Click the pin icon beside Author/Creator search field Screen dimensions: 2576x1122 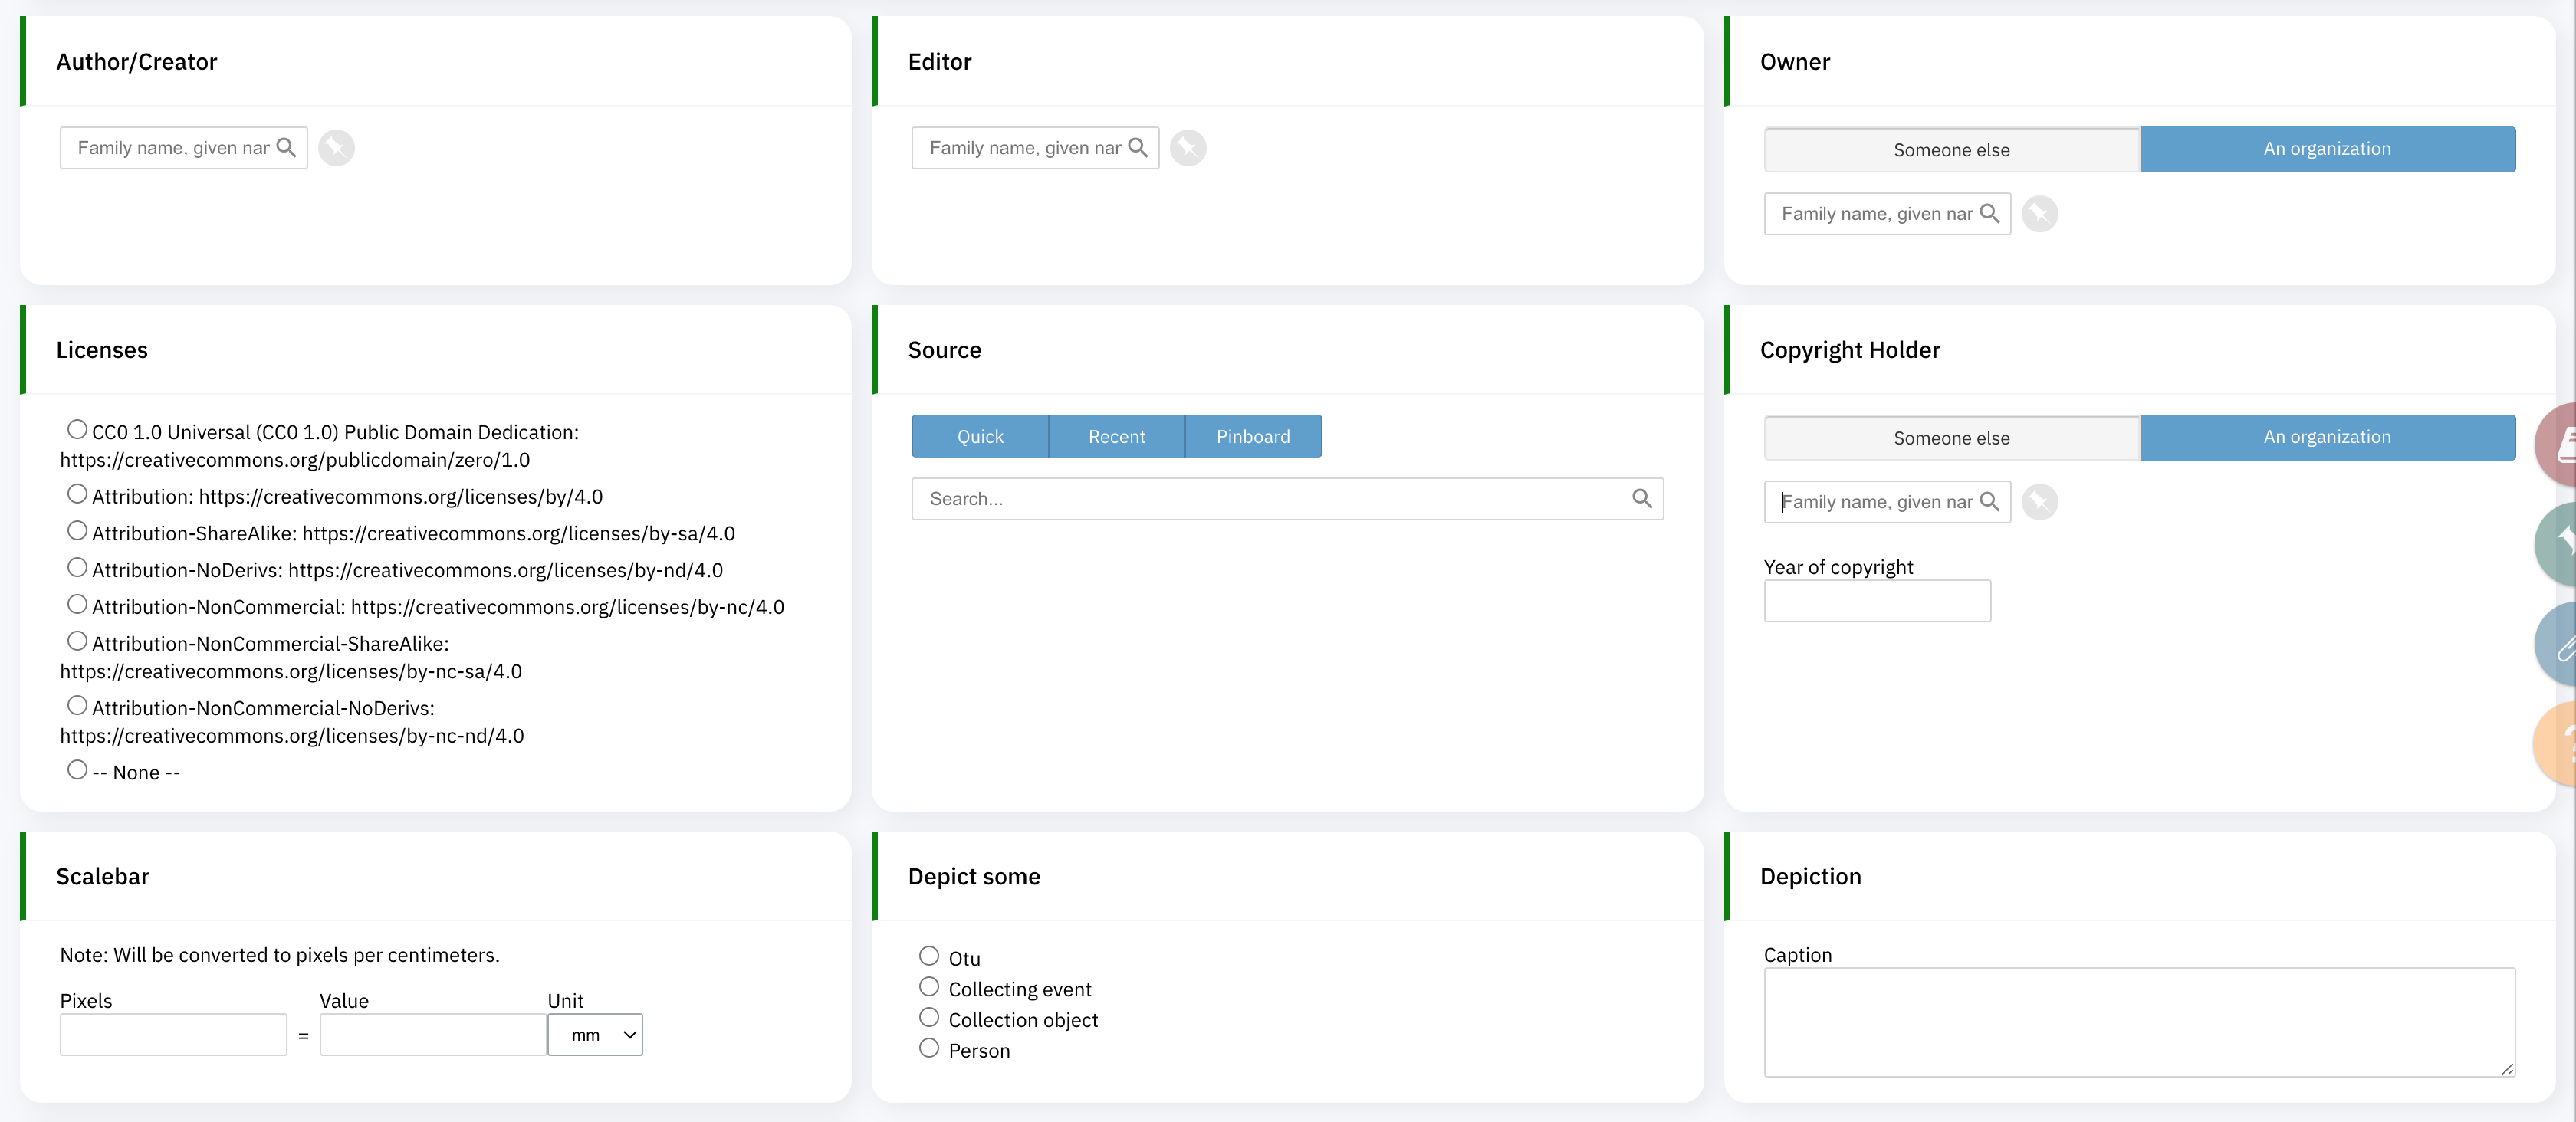[x=336, y=147]
